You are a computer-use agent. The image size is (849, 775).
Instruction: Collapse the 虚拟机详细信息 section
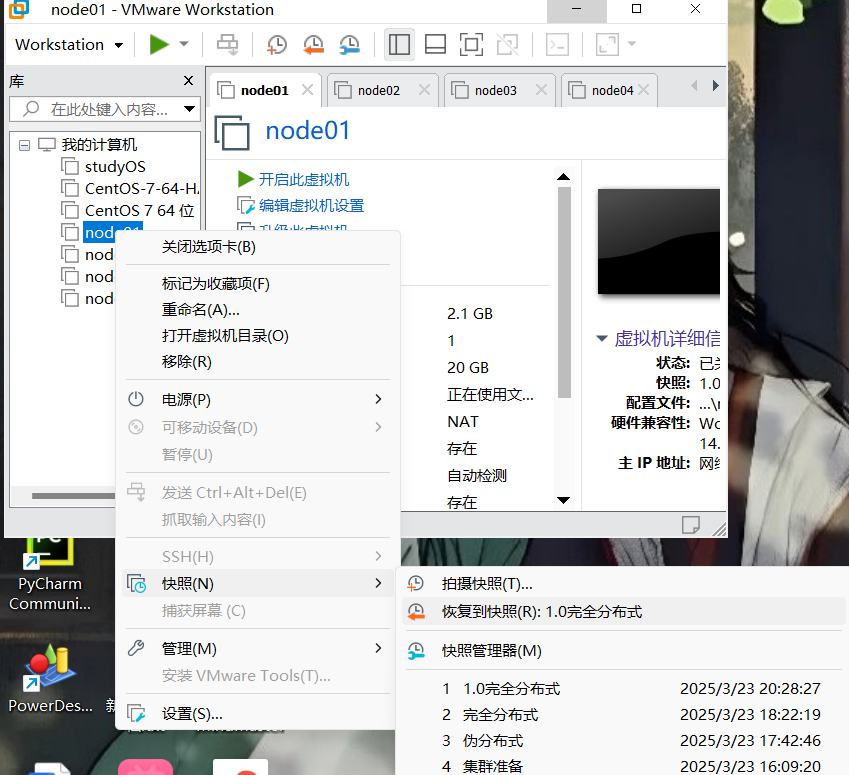602,338
